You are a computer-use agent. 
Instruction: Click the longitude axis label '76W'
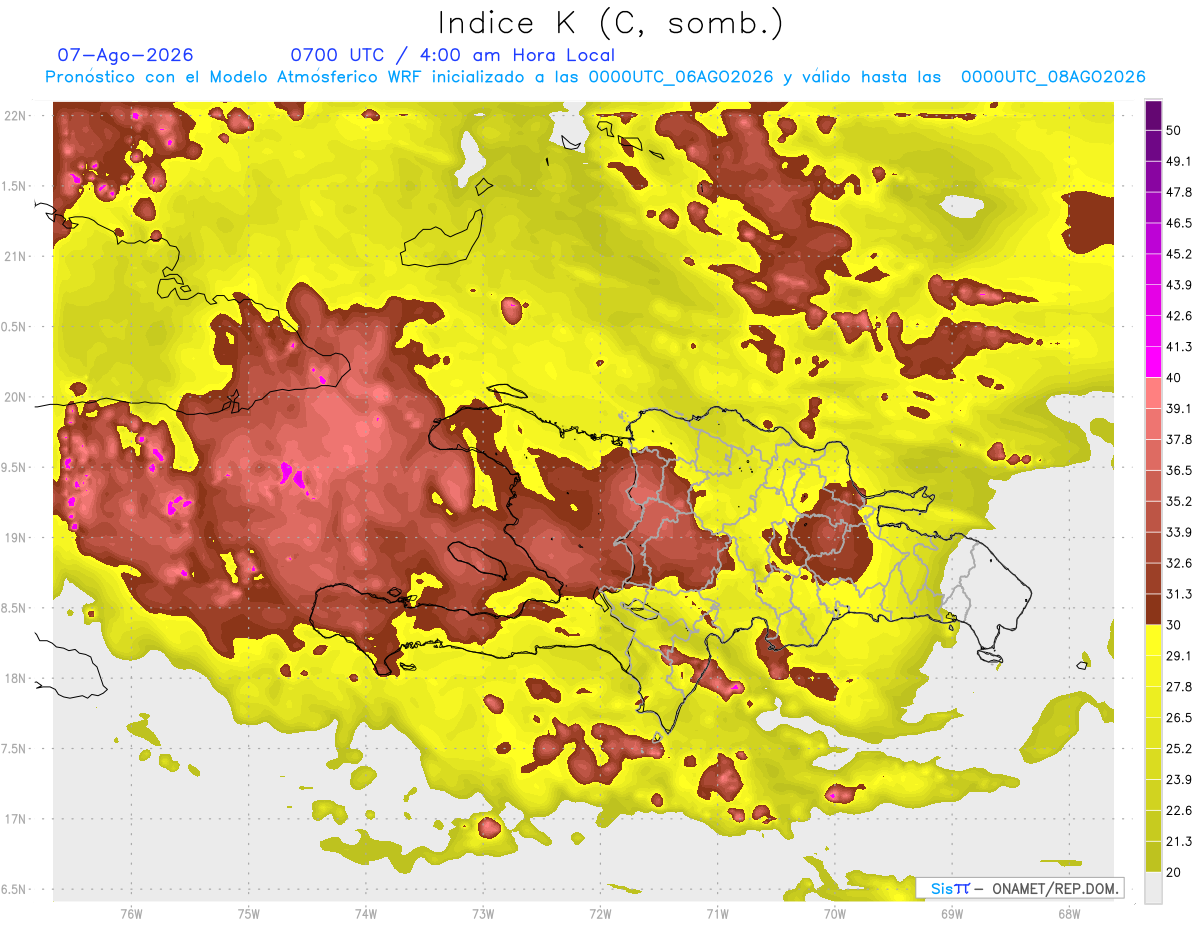(131, 913)
